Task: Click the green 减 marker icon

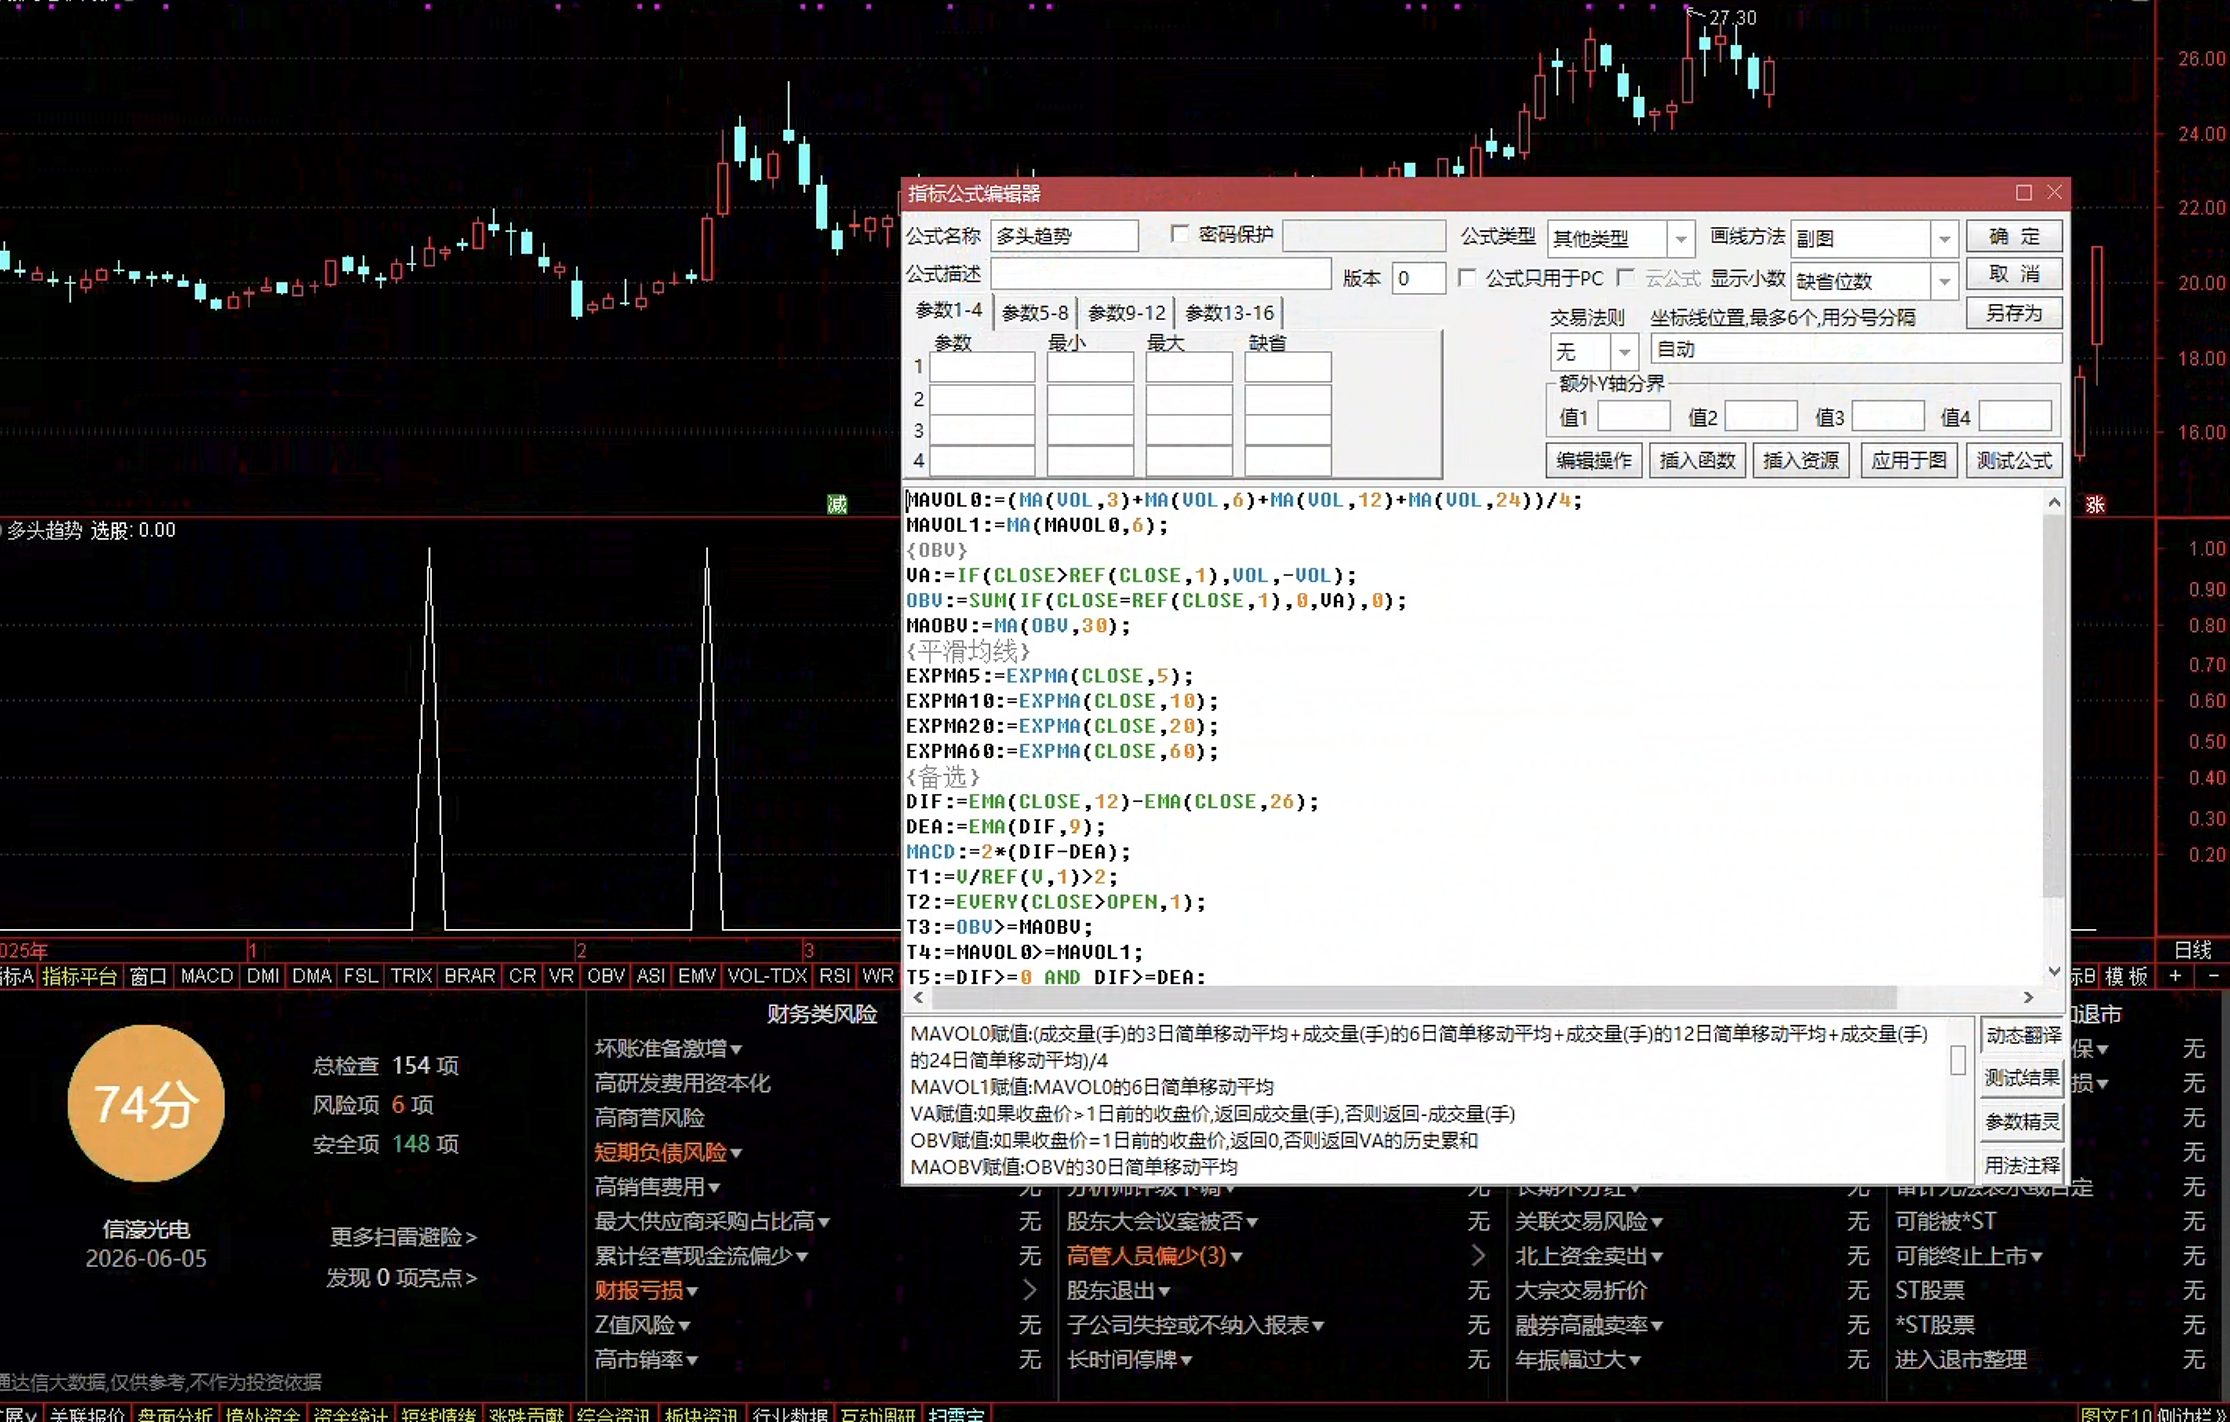Action: click(837, 504)
